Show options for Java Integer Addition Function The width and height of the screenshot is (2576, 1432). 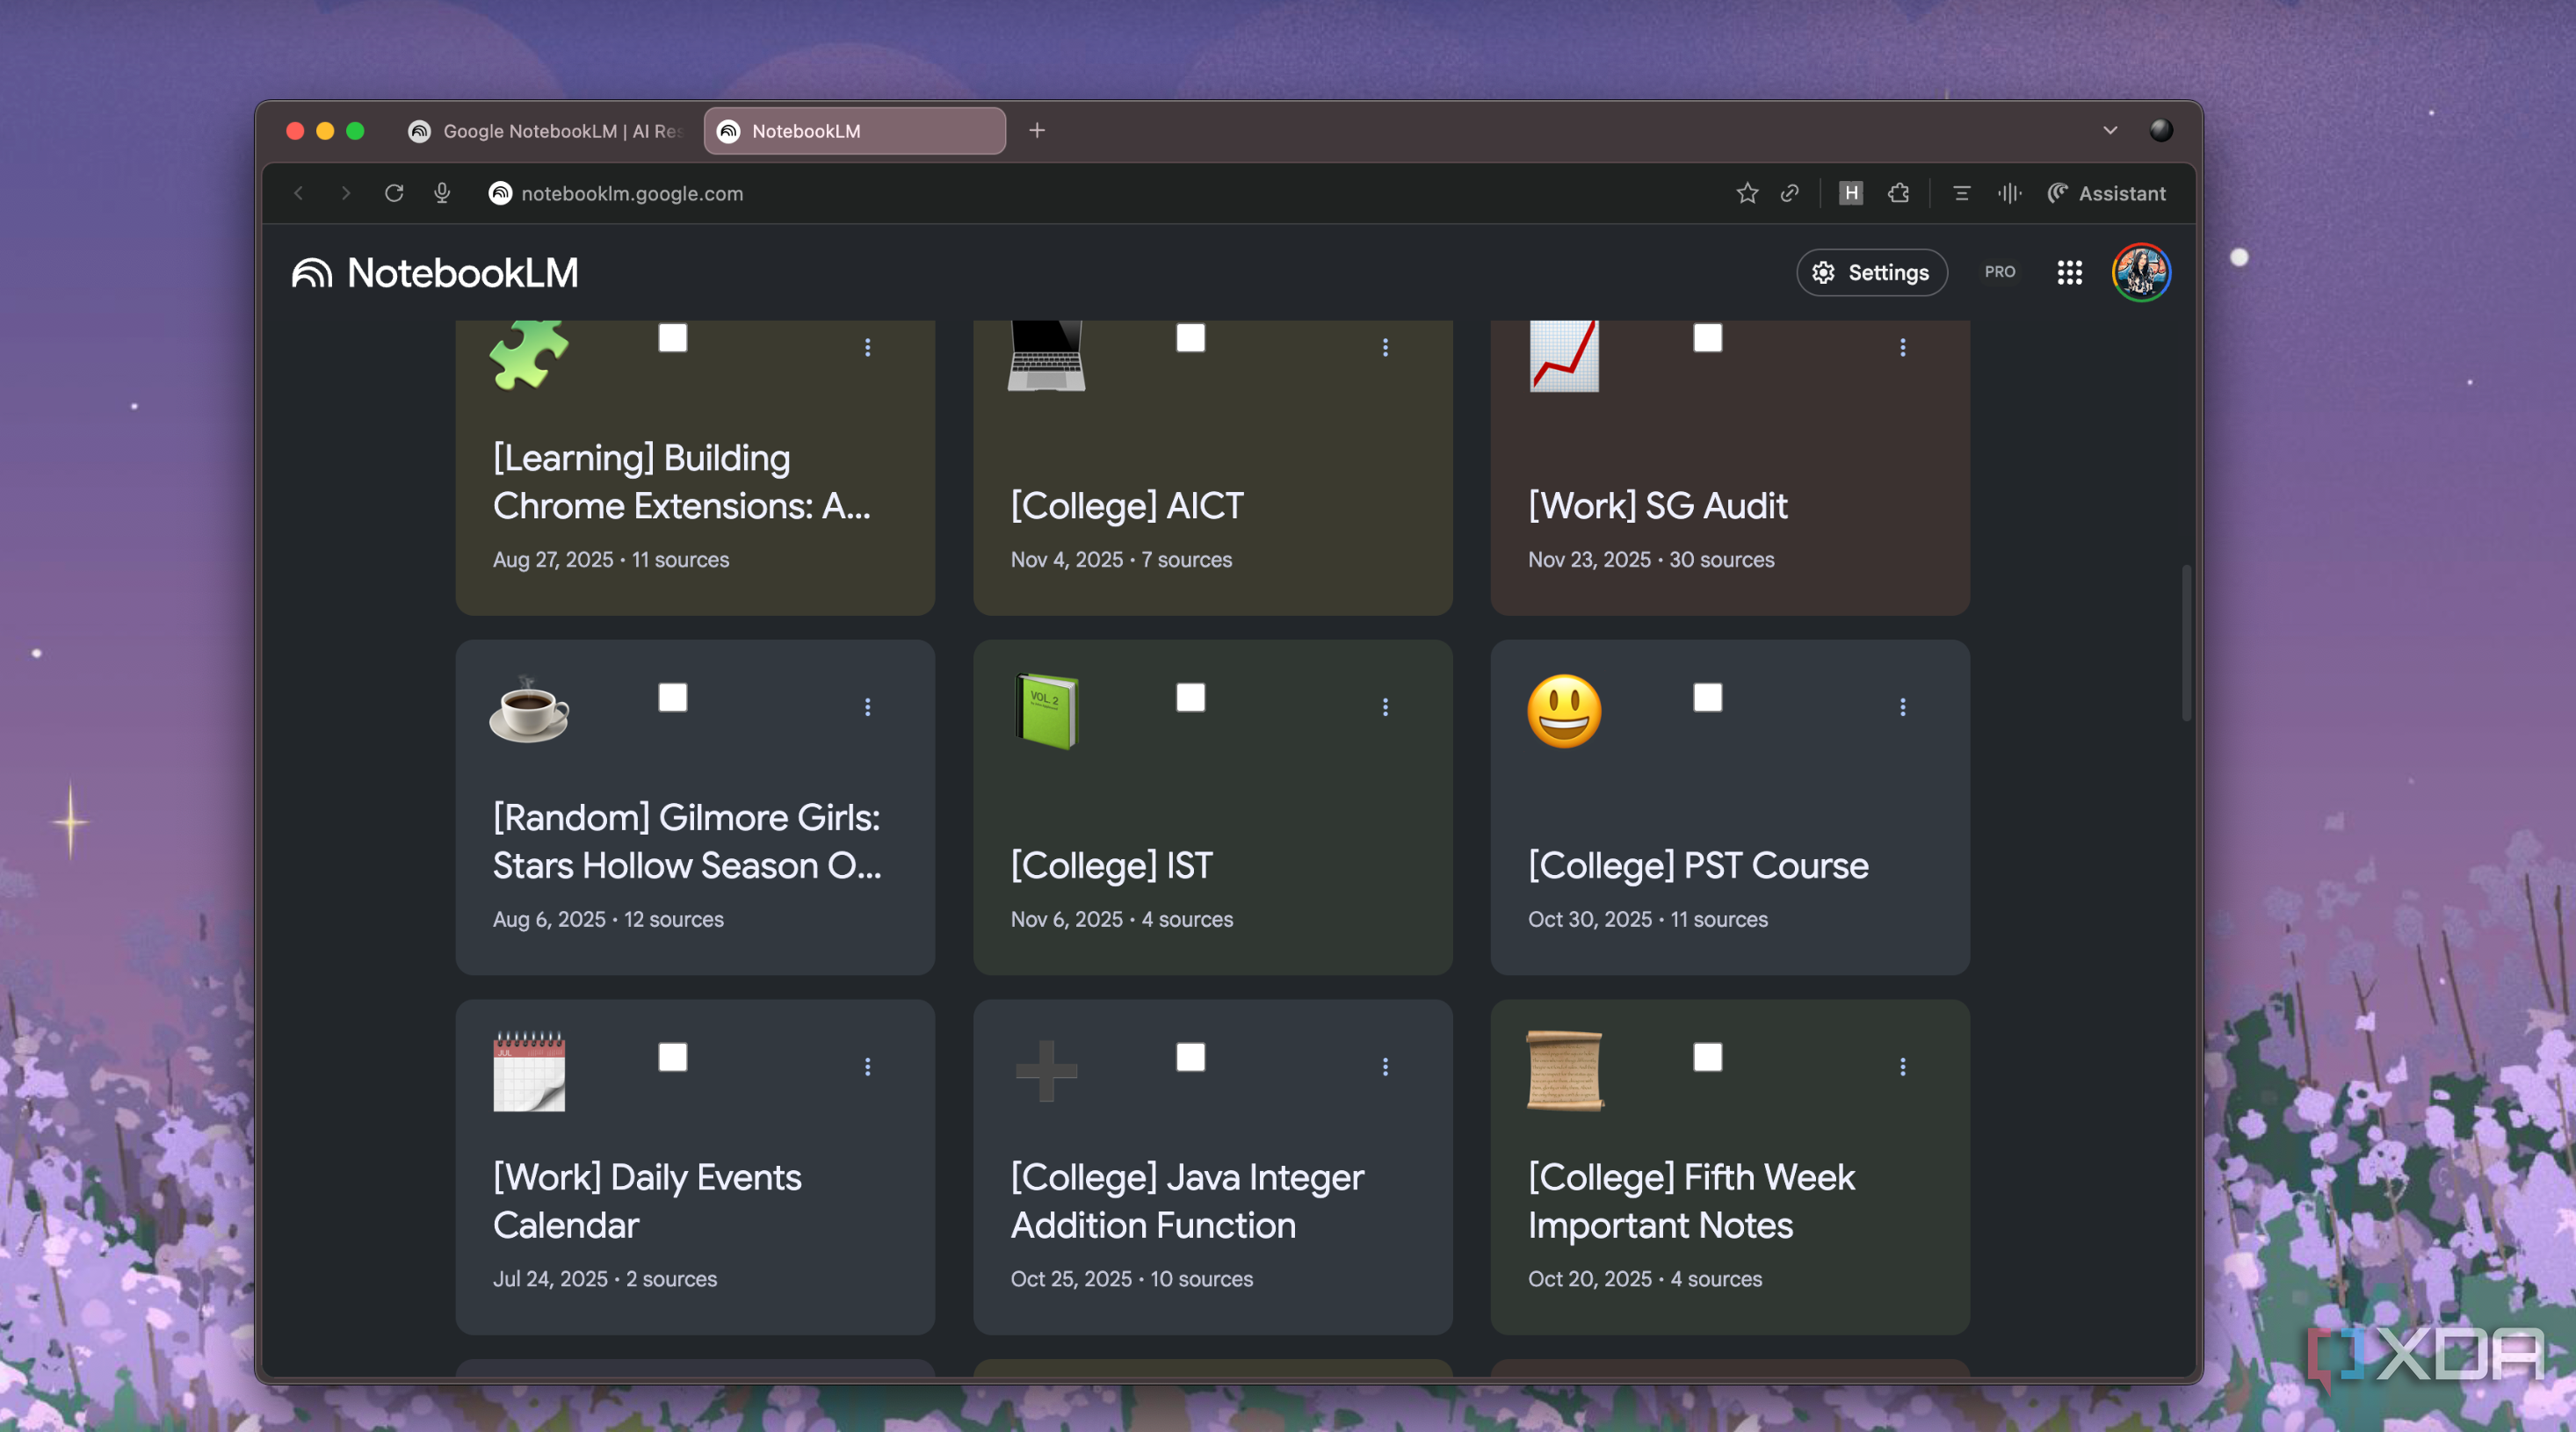click(x=1385, y=1067)
